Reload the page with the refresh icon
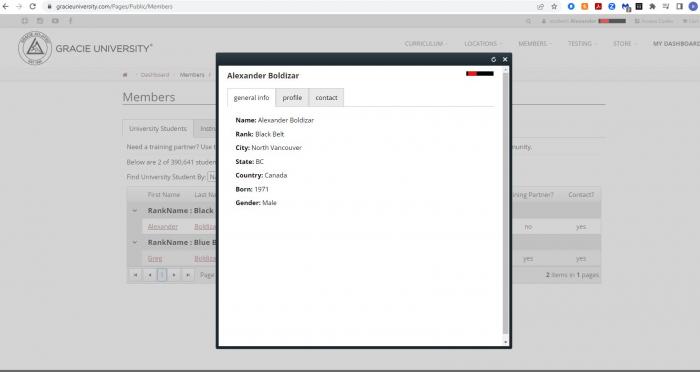This screenshot has height=372, width=700. pyautogui.click(x=33, y=7)
